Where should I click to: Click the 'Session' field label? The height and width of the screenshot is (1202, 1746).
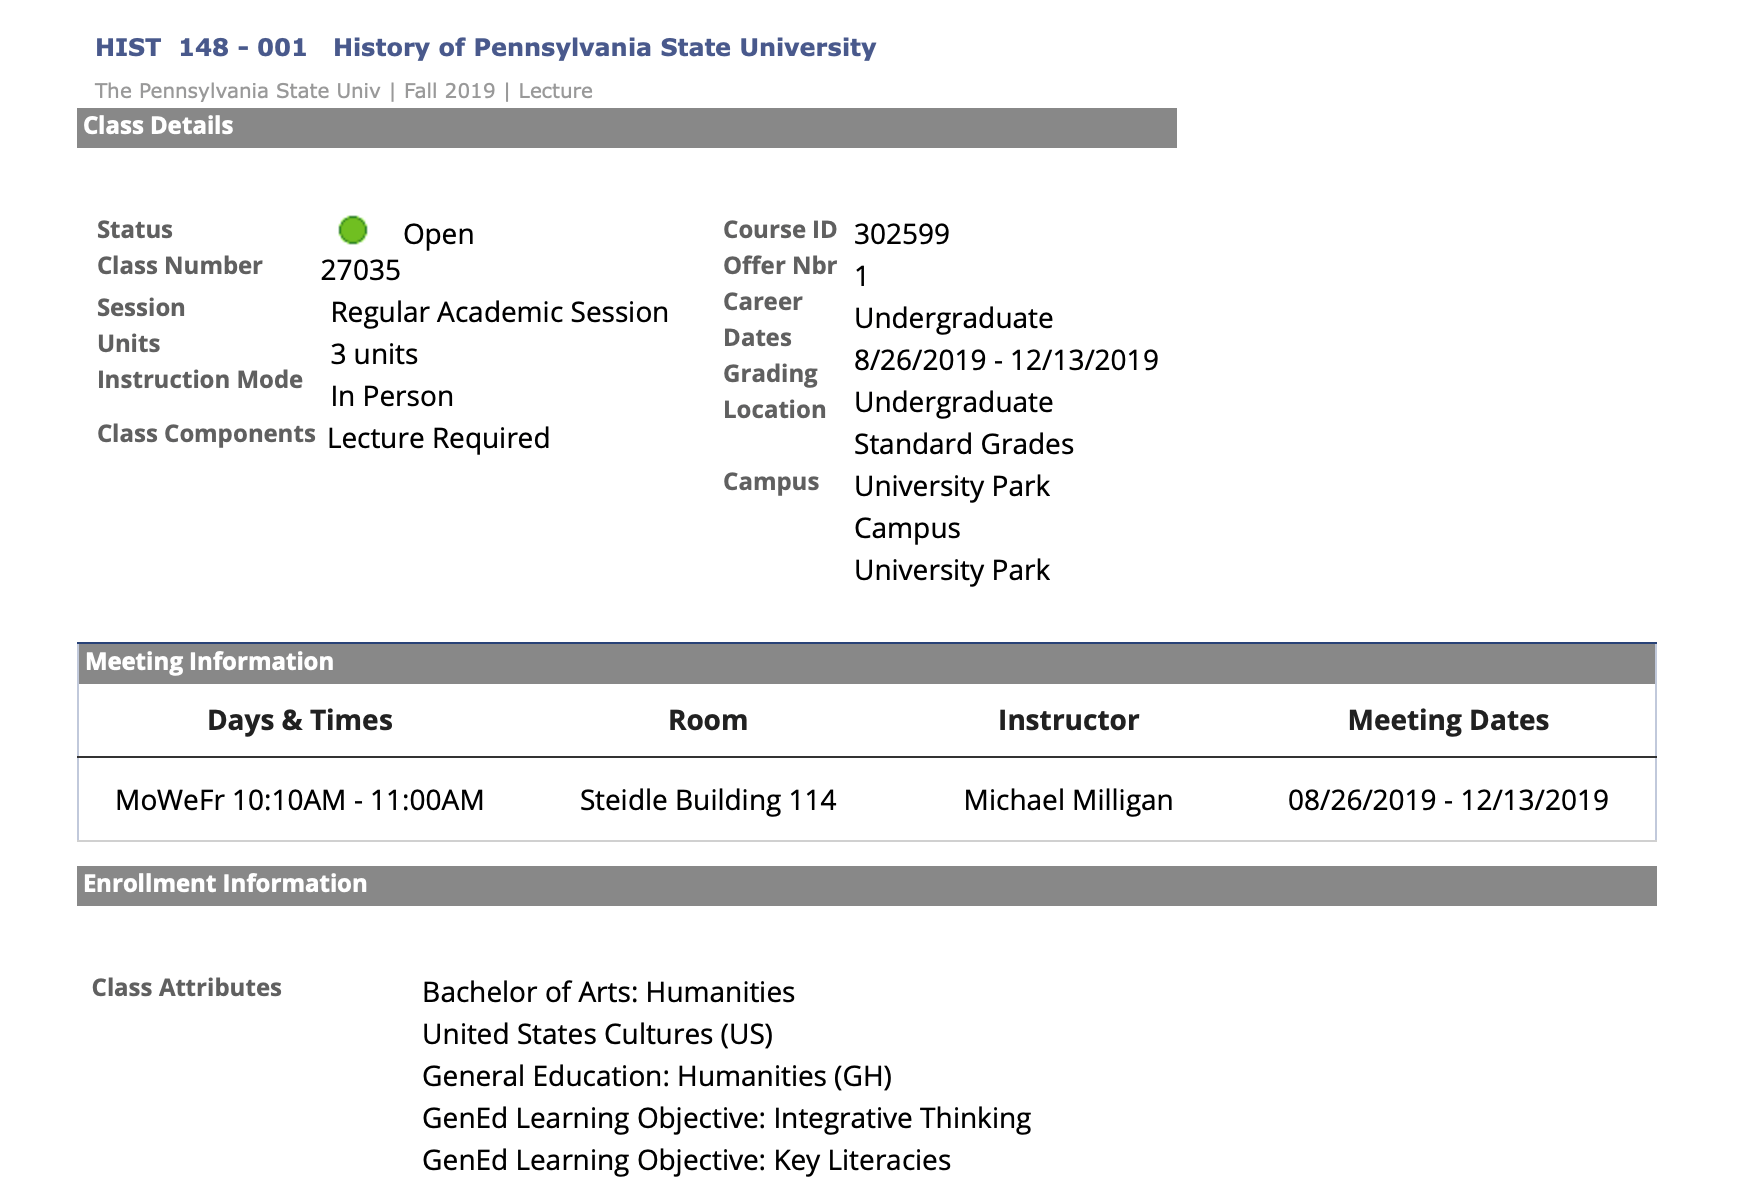tap(141, 308)
